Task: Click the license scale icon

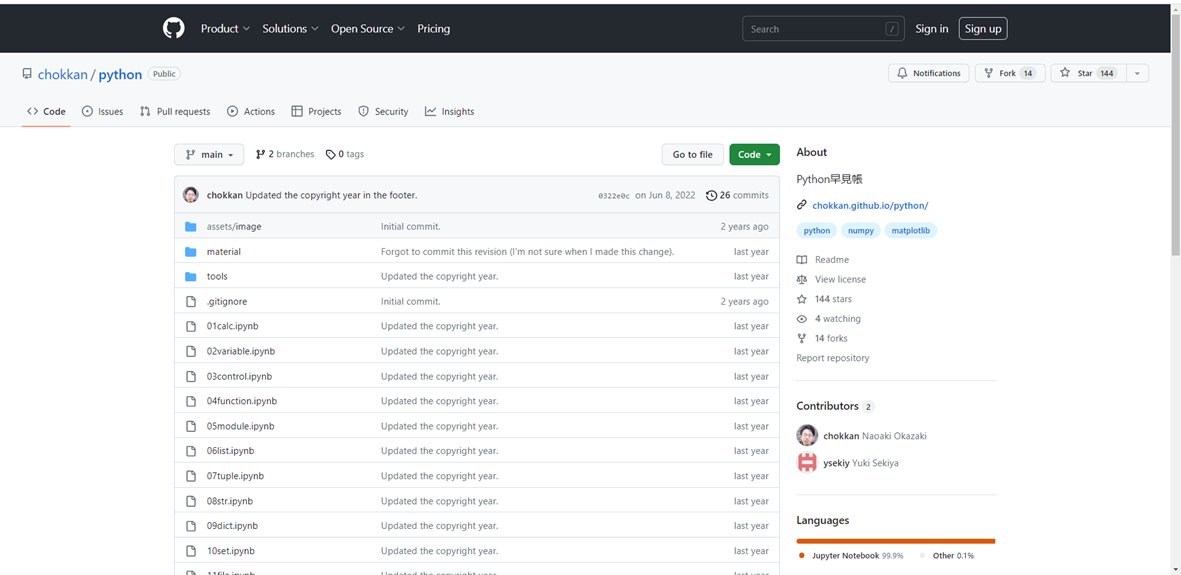Action: pos(801,280)
